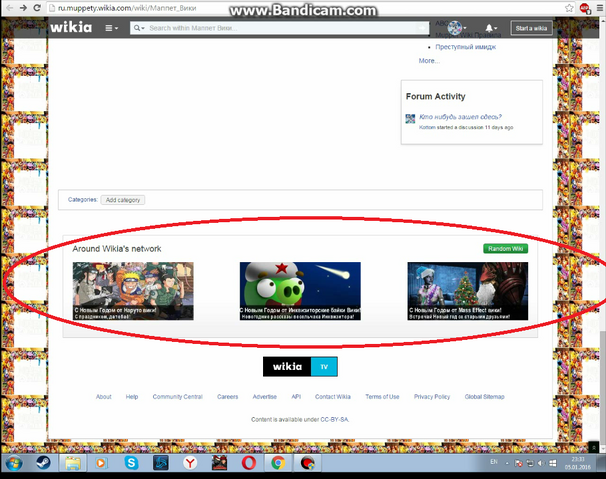Open the Privacy Policy footer link
This screenshot has width=606, height=479.
pos(432,397)
